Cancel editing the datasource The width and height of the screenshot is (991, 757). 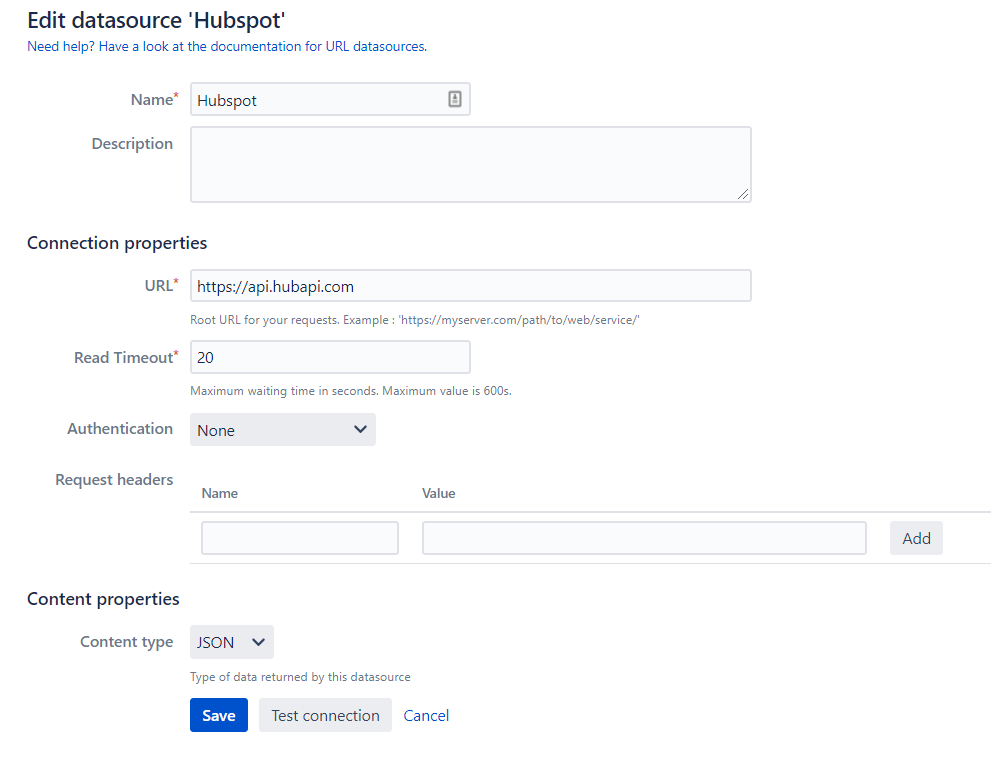tap(426, 715)
